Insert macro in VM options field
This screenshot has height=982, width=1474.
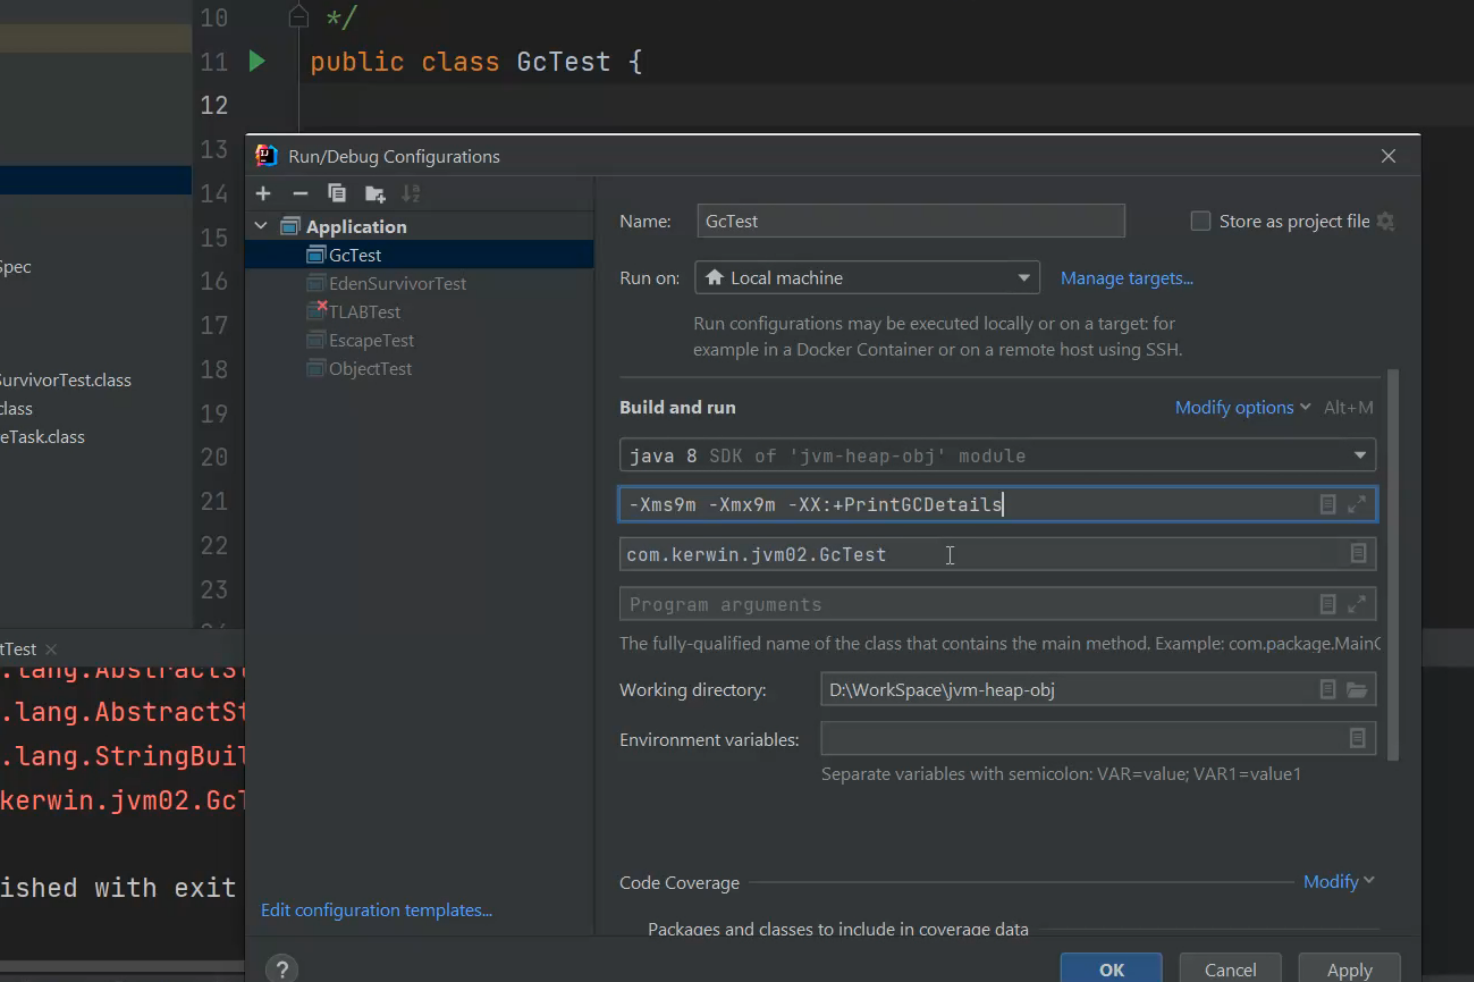pyautogui.click(x=1327, y=505)
